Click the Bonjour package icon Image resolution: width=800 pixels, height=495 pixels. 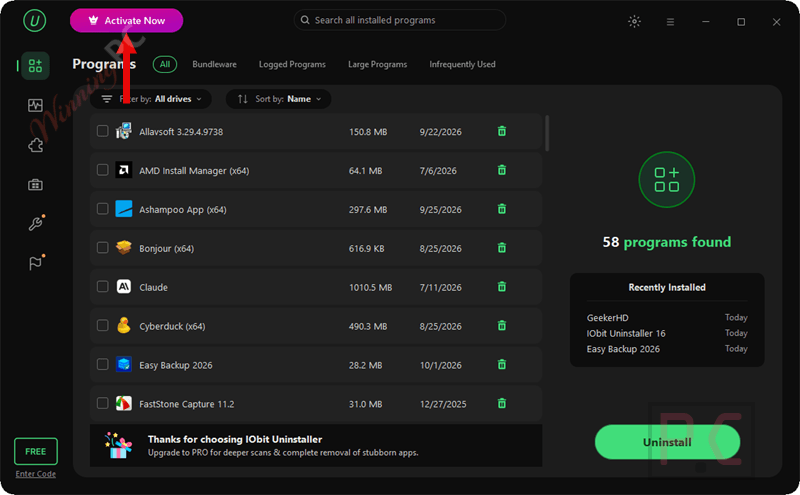[x=123, y=248]
